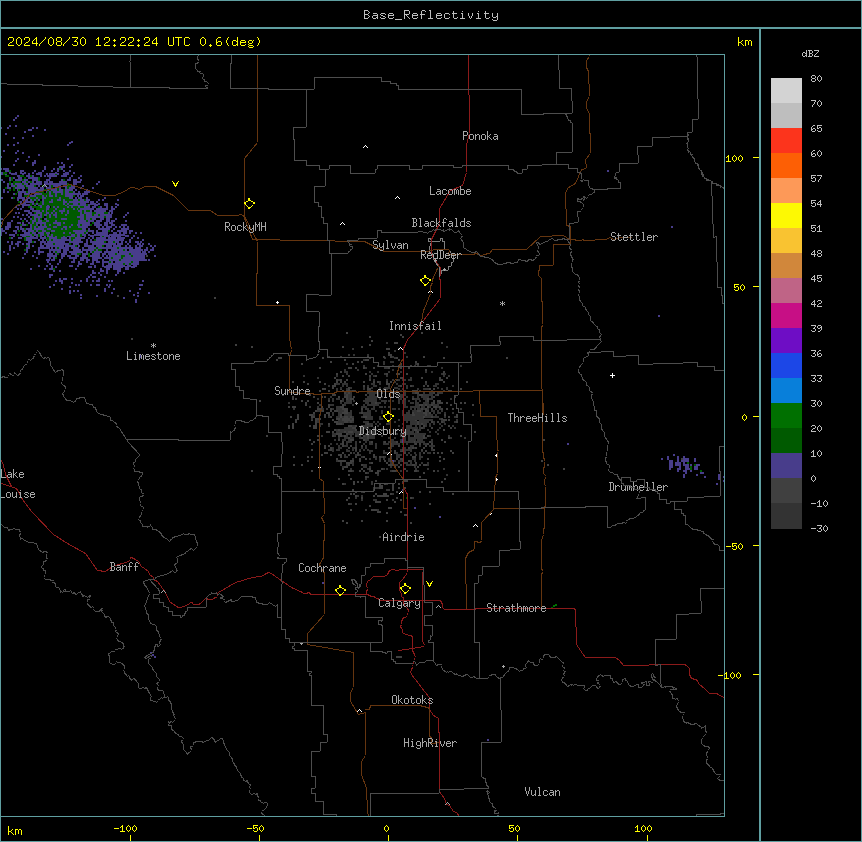Click the bright green 30-20 dBZ legend swatch
This screenshot has width=862, height=842.
coord(786,416)
